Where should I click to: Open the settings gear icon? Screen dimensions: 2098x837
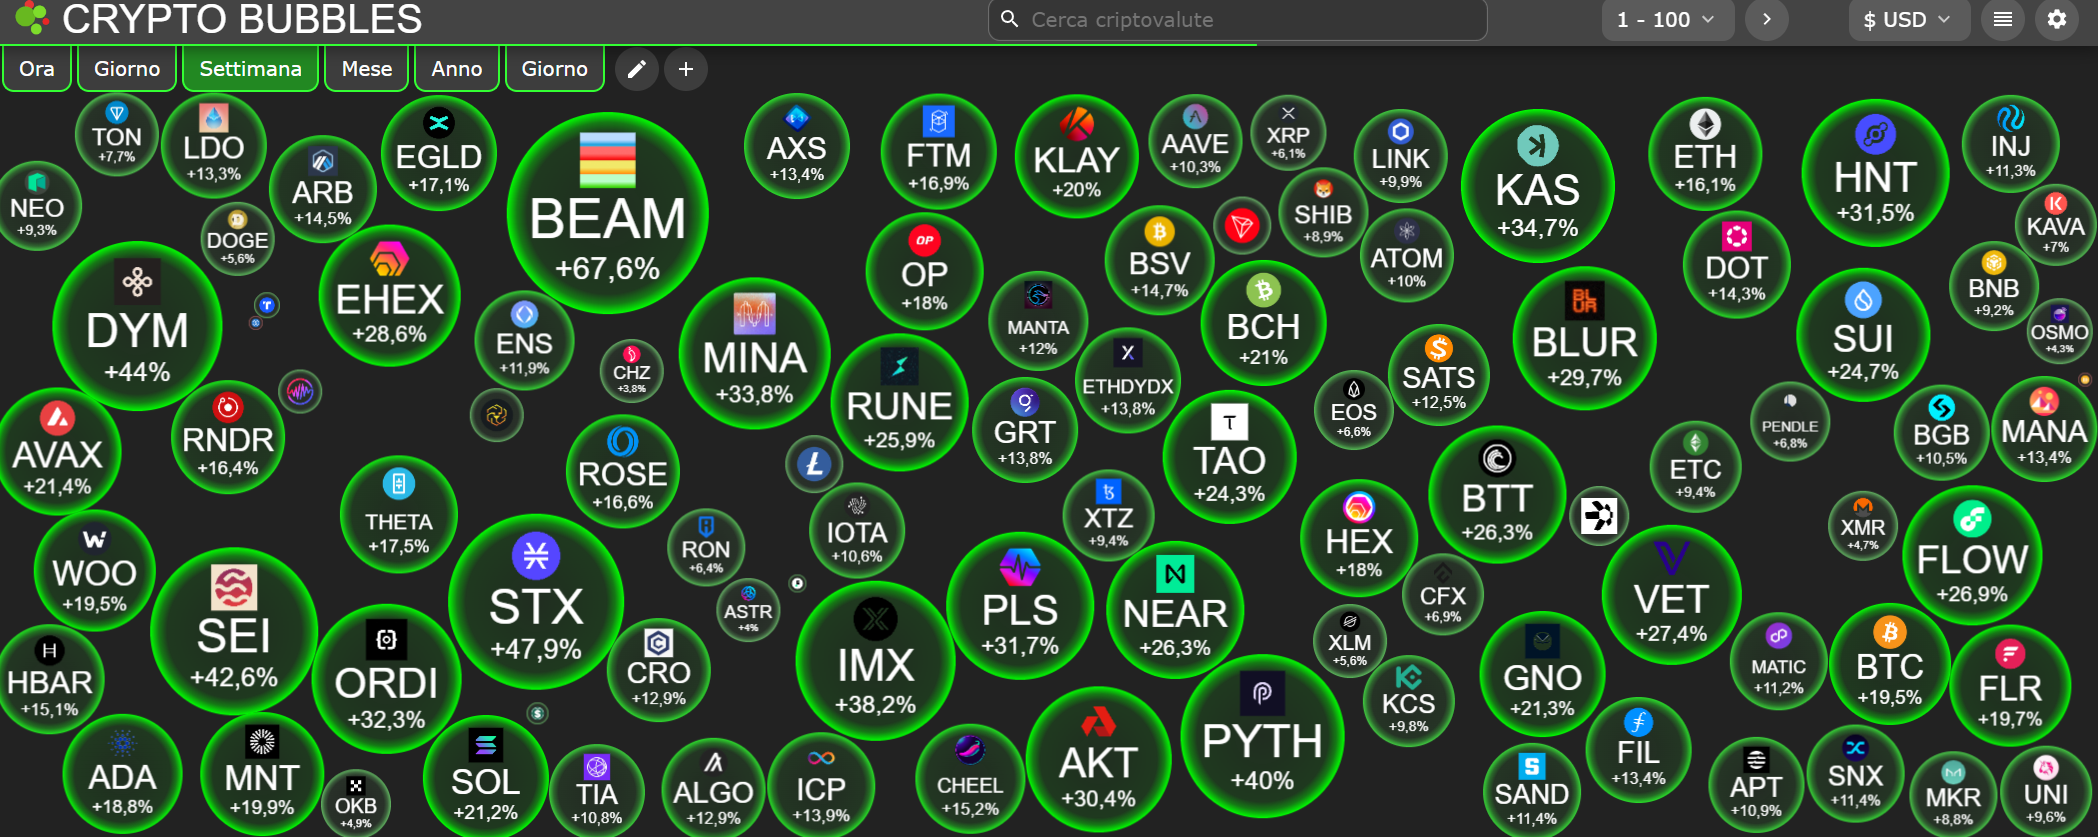2057,19
